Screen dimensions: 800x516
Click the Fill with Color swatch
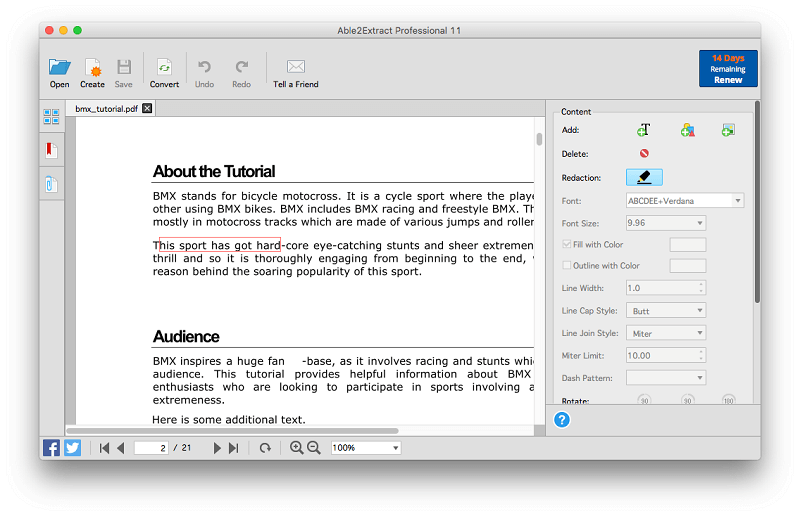688,245
